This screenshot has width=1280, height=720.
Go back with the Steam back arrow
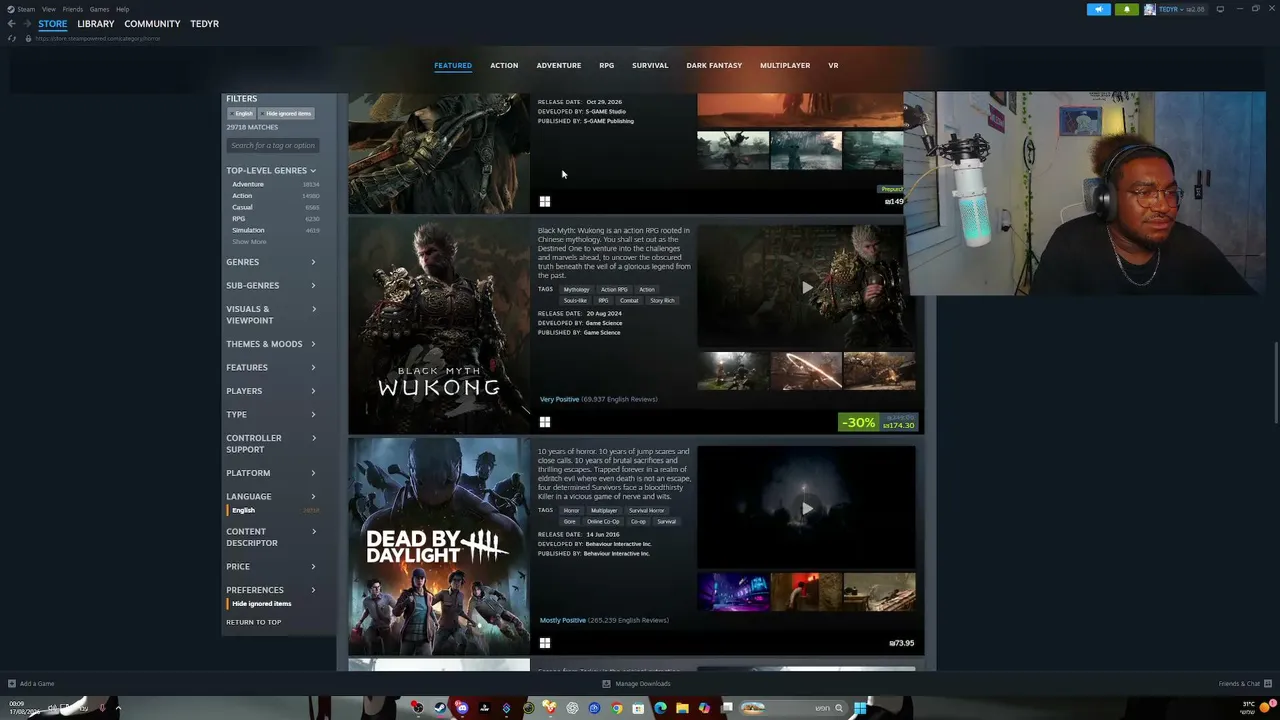[x=12, y=24]
